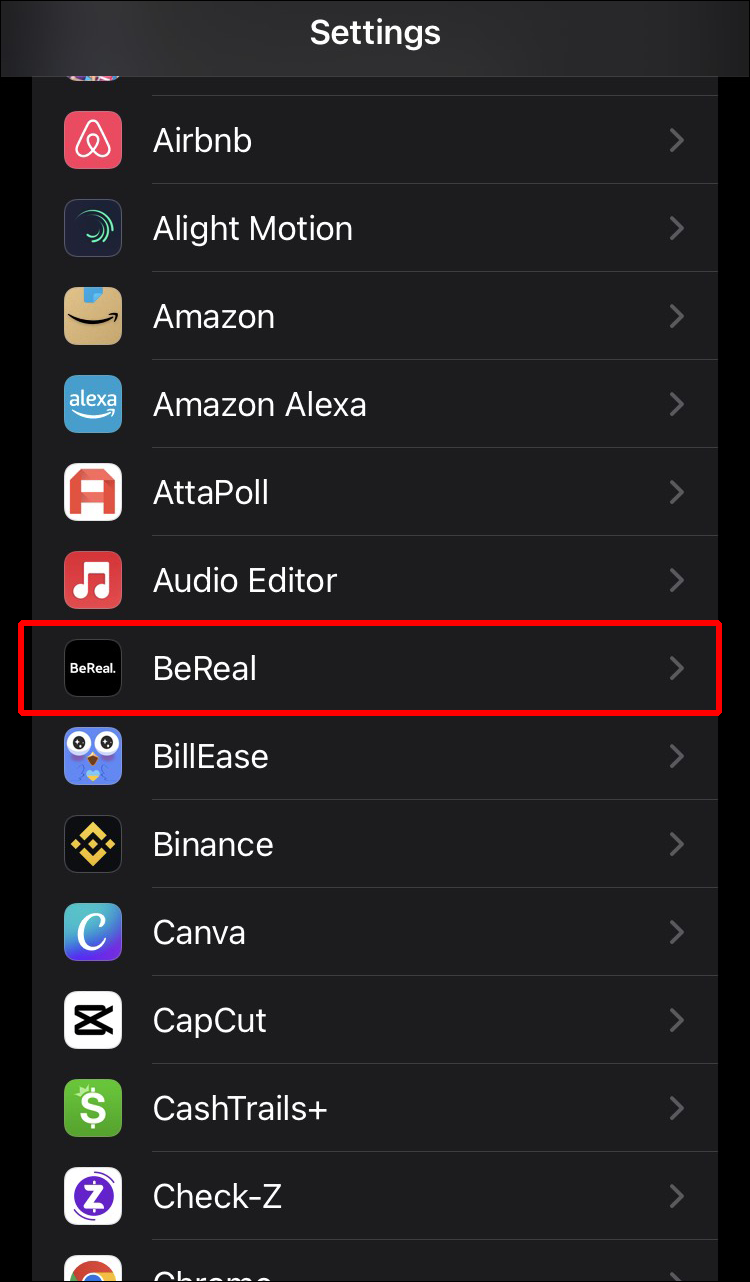The width and height of the screenshot is (750, 1282).
Task: Tap the Amazon Alexa icon
Action: (93, 404)
